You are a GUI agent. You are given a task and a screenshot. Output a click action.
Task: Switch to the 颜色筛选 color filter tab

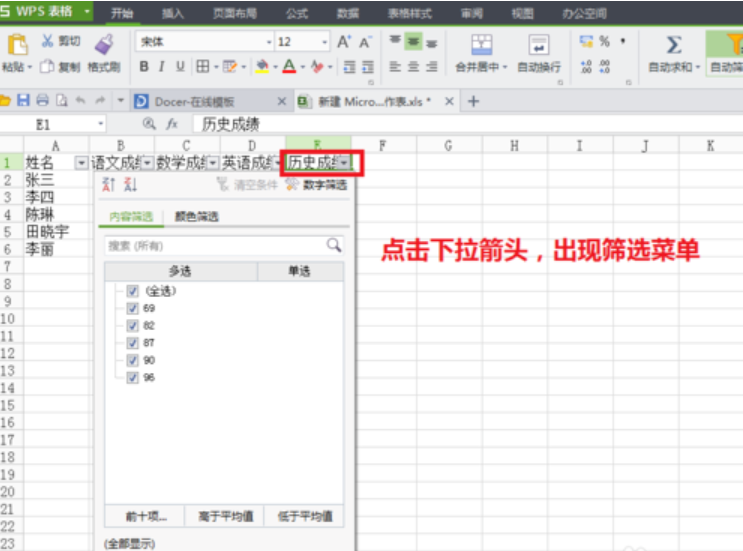(196, 217)
